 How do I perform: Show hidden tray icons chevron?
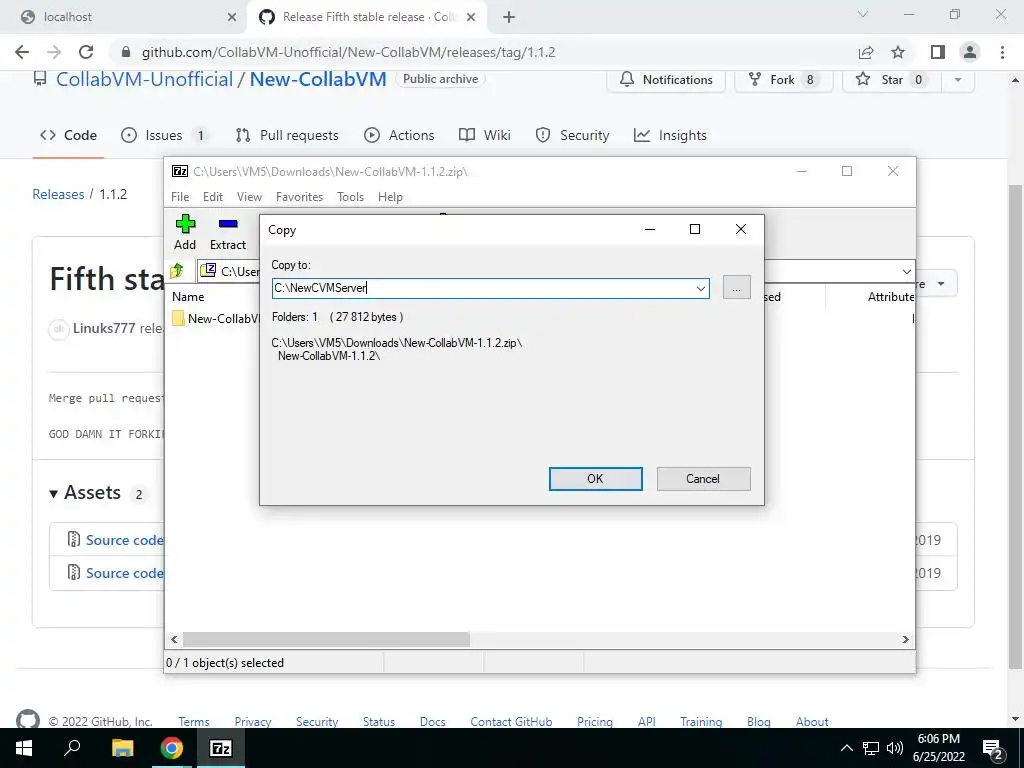(x=846, y=748)
